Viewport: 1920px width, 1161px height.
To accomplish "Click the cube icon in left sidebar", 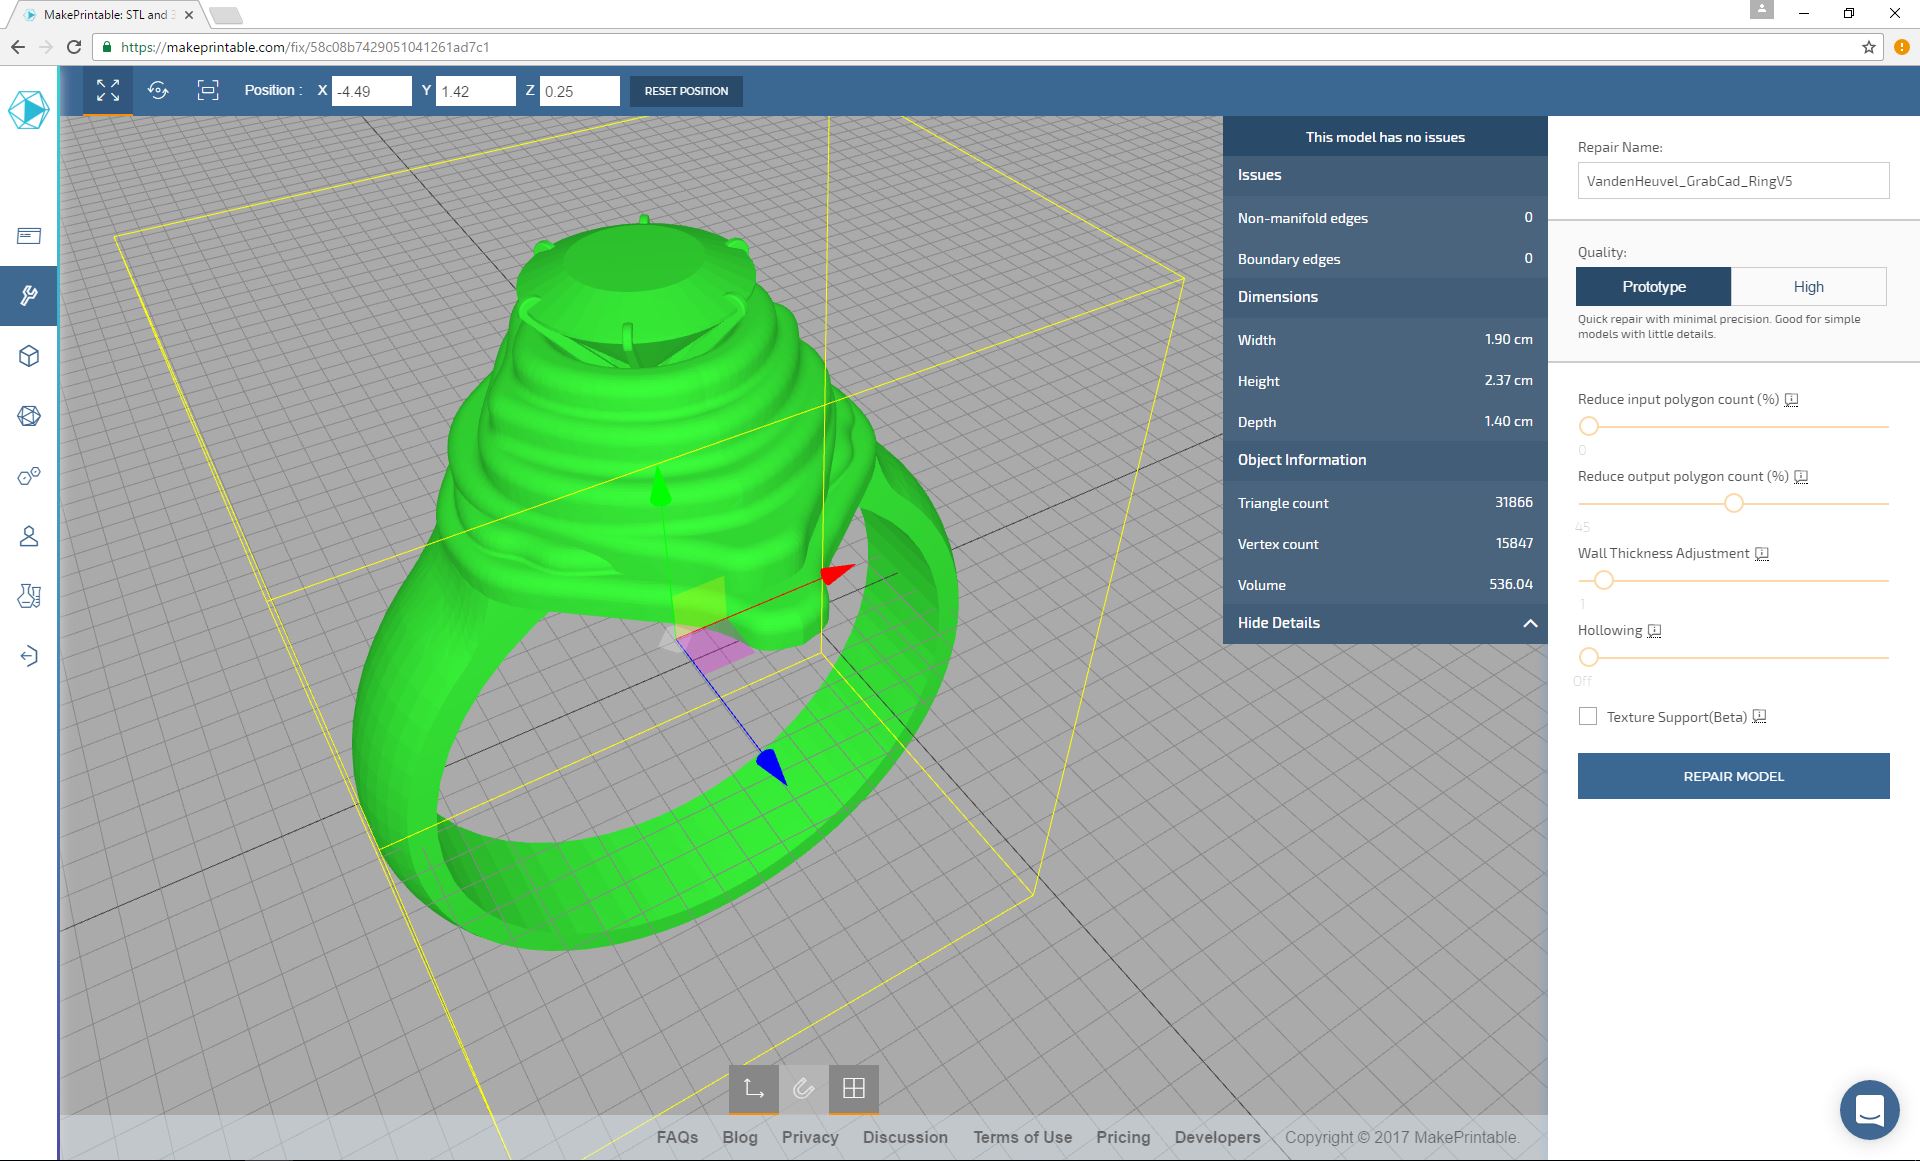I will point(29,356).
